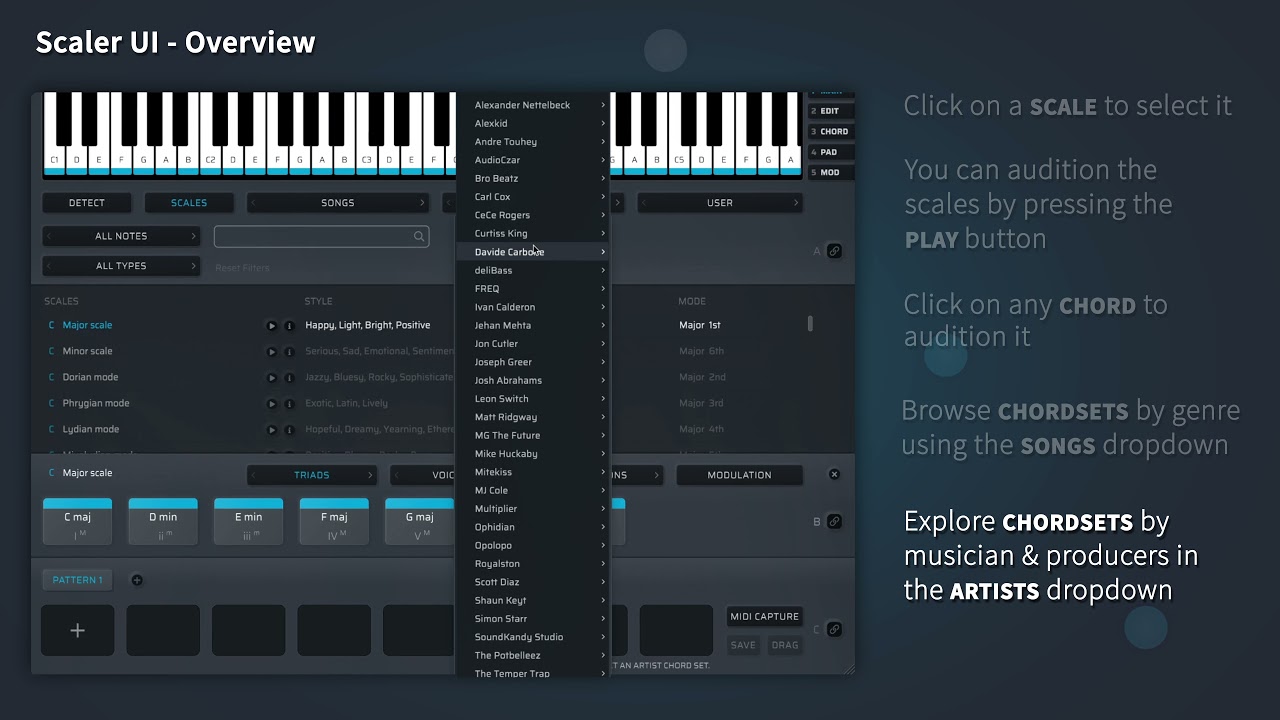The width and height of the screenshot is (1280, 720).
Task: Click the SAVE button
Action: pos(743,645)
